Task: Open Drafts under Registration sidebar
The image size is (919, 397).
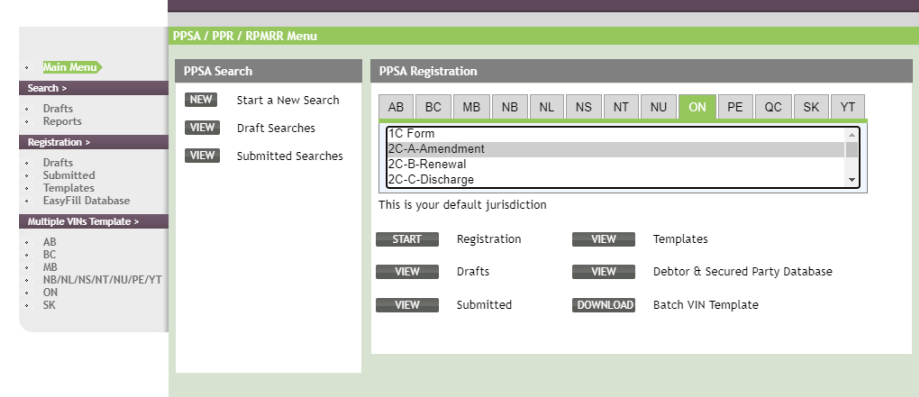Action: 58,162
